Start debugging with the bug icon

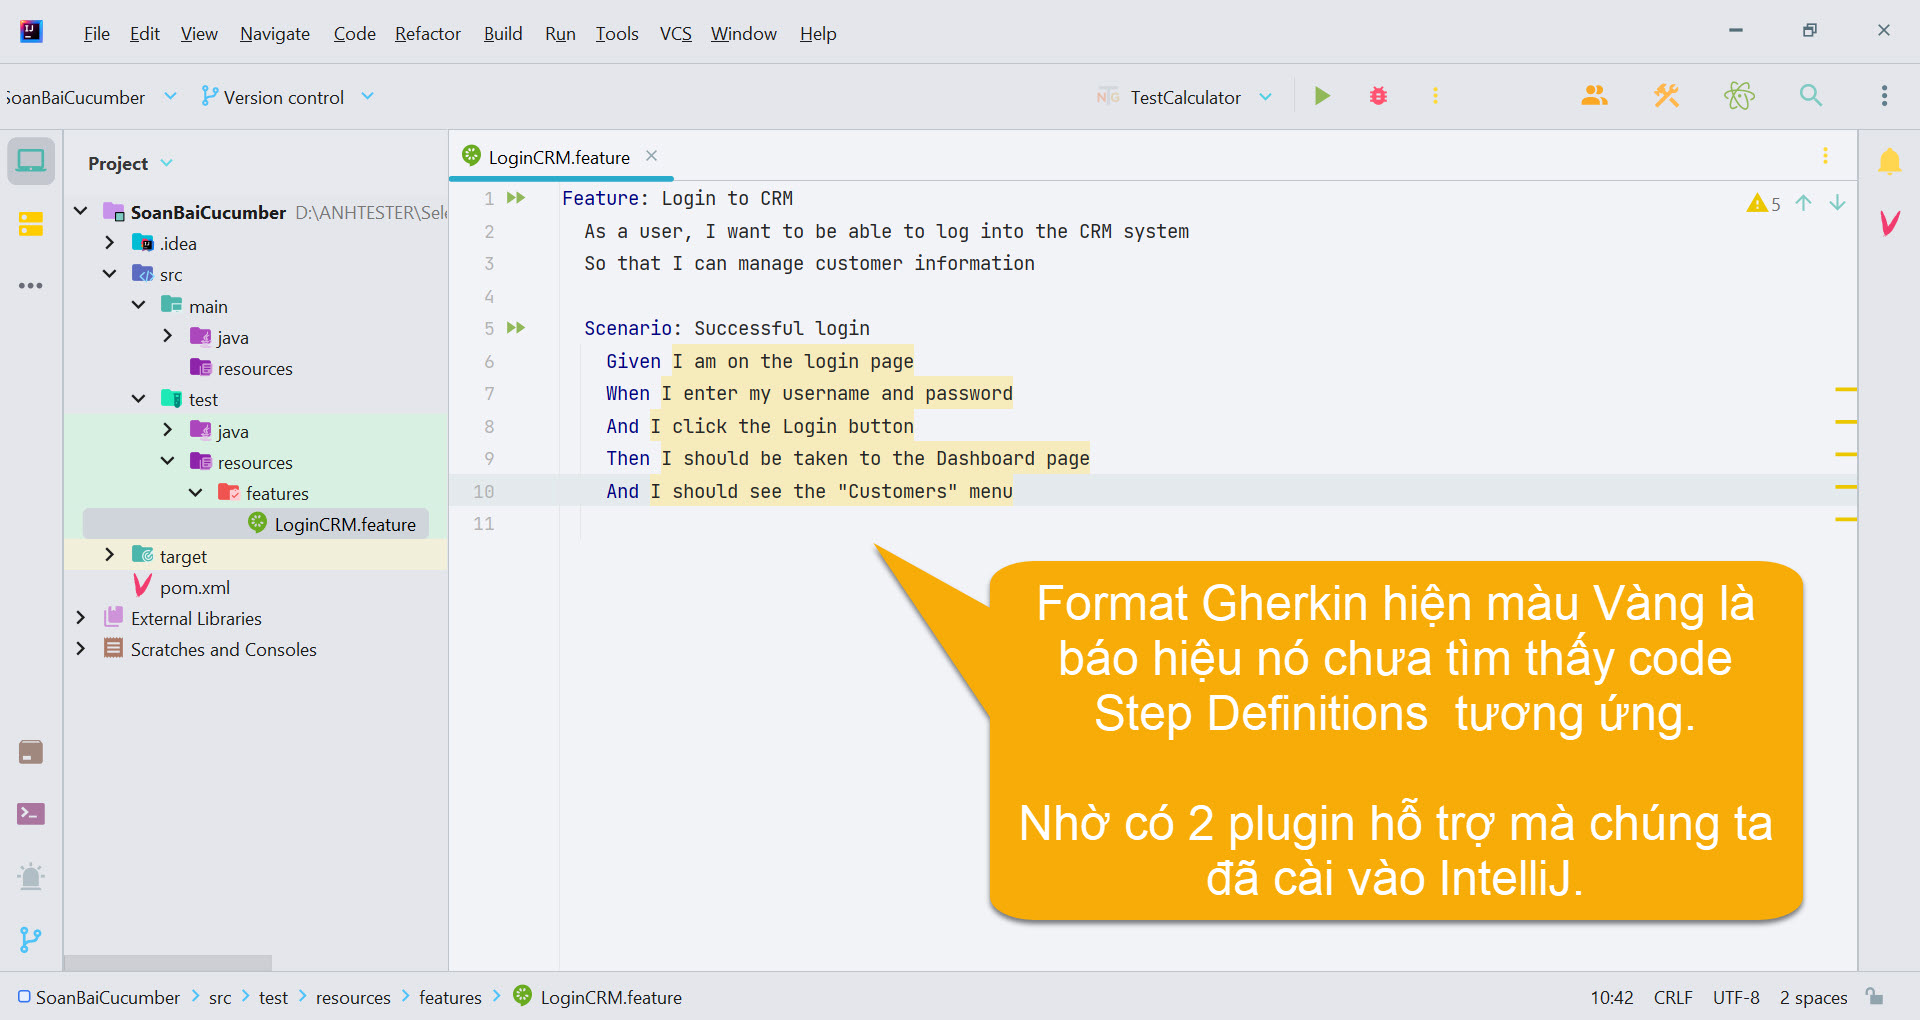point(1378,96)
